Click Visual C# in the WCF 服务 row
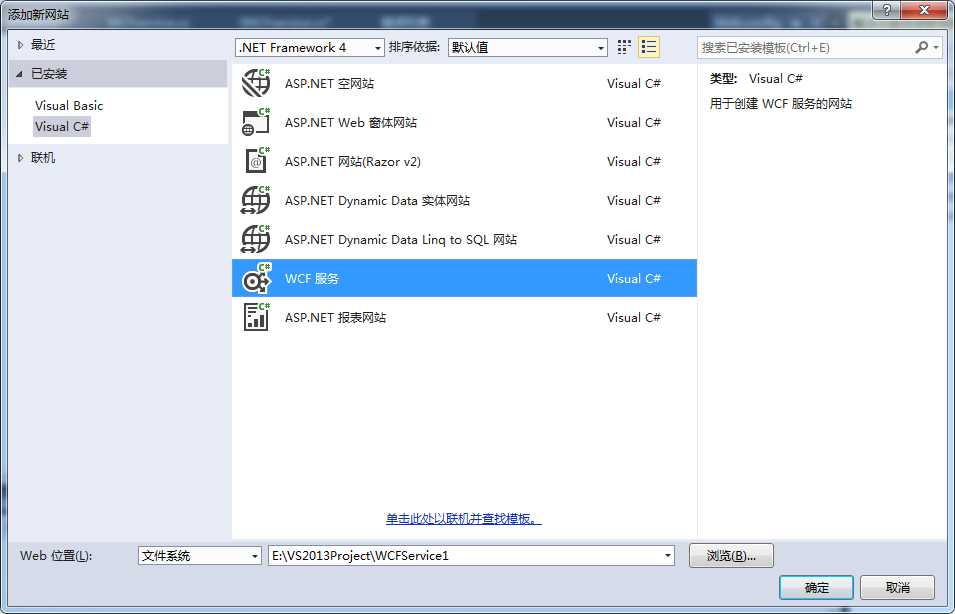The image size is (955, 614). [634, 278]
